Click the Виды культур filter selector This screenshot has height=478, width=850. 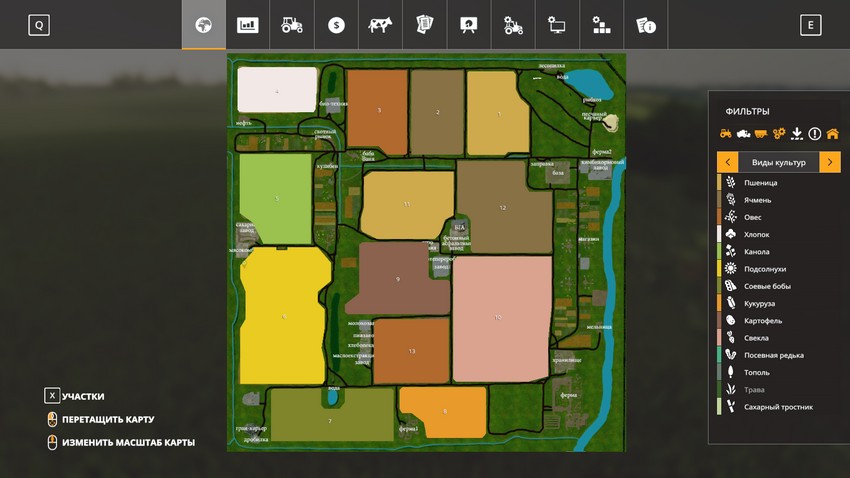point(778,162)
